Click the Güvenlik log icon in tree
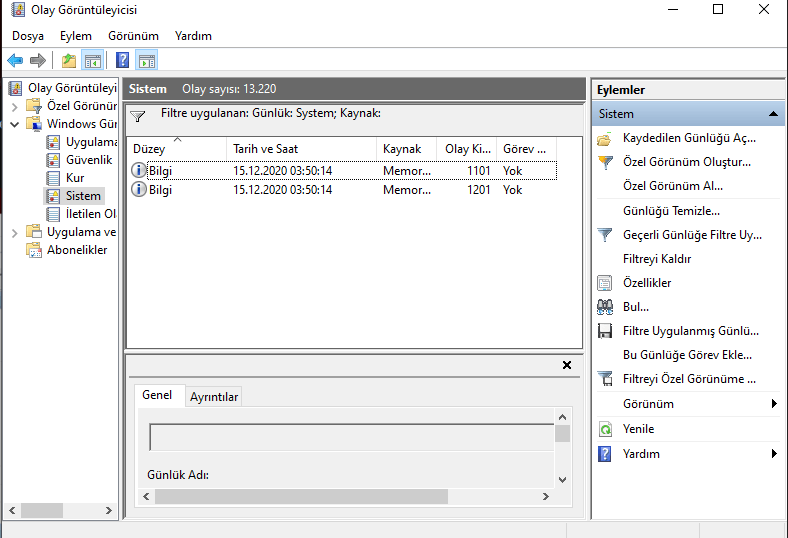788x538 pixels. click(x=53, y=160)
